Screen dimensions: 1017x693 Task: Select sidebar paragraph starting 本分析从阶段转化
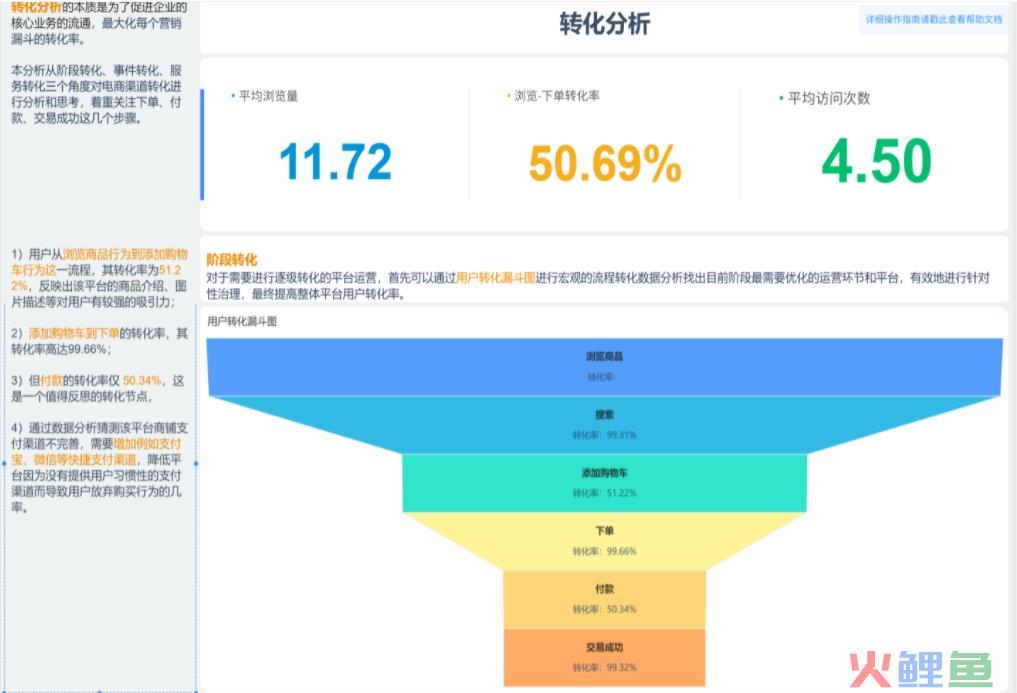click(x=96, y=94)
